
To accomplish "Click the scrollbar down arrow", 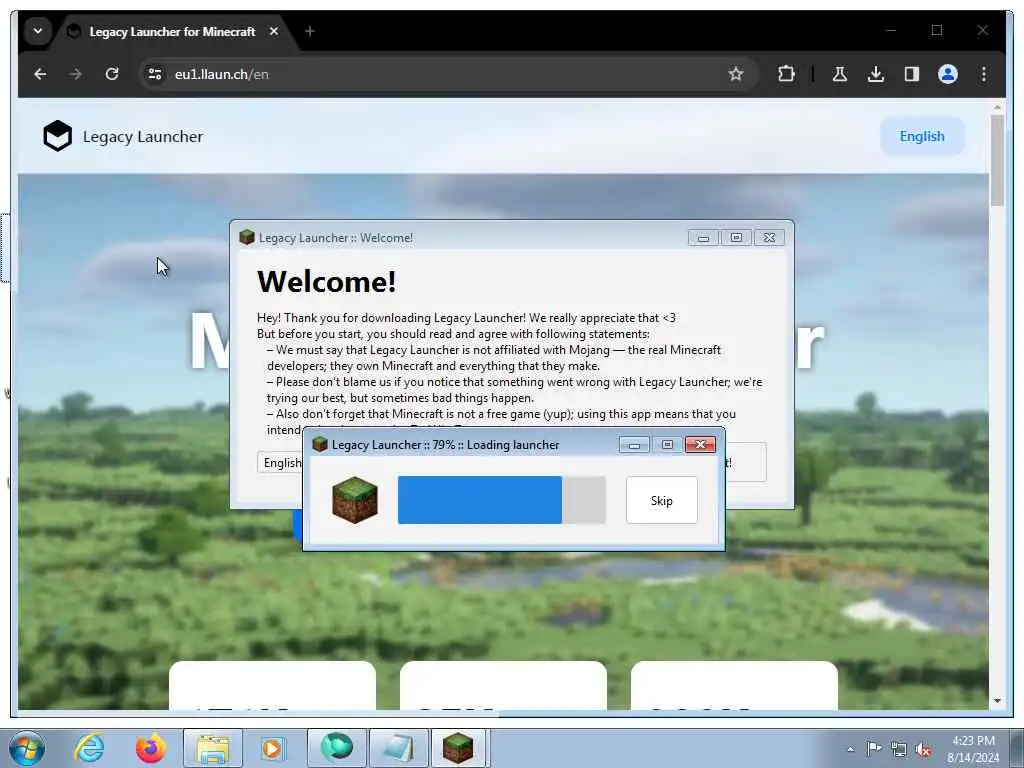I will coord(997,701).
